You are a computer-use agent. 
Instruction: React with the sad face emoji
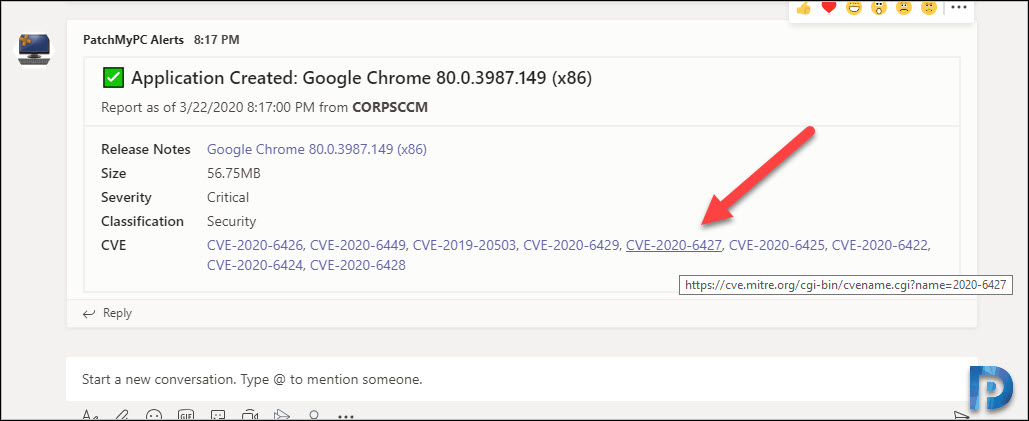pos(904,8)
